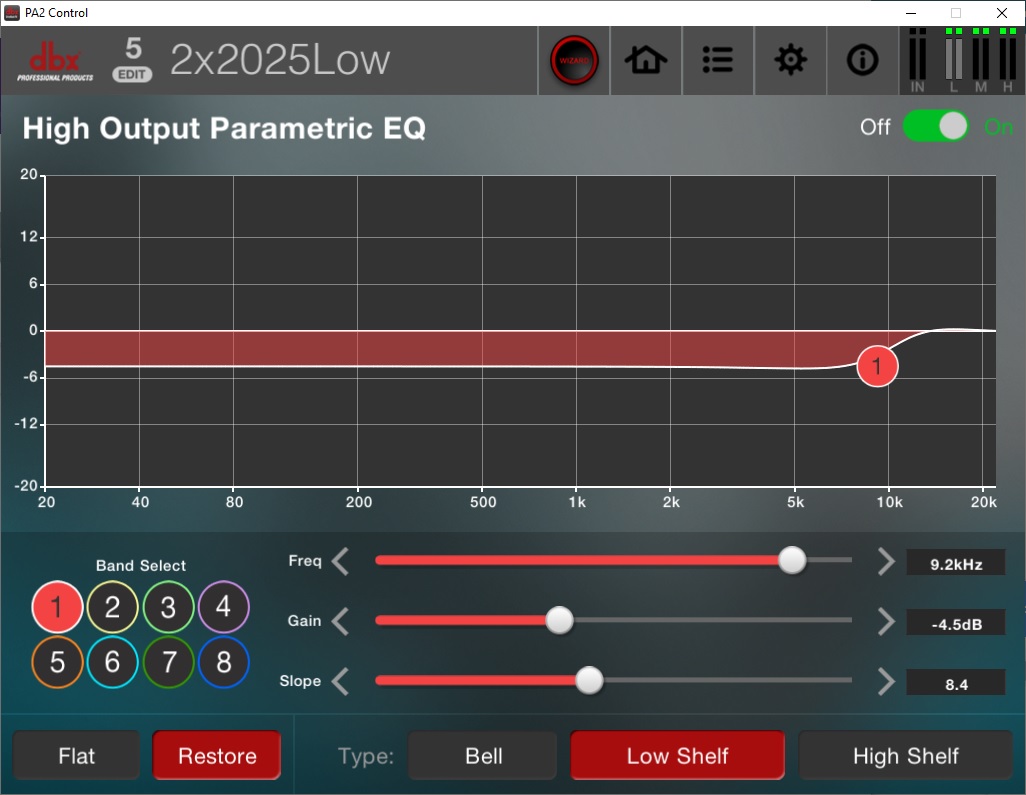Click the preset 5 EDIT badge
This screenshot has width=1026, height=795.
133,60
